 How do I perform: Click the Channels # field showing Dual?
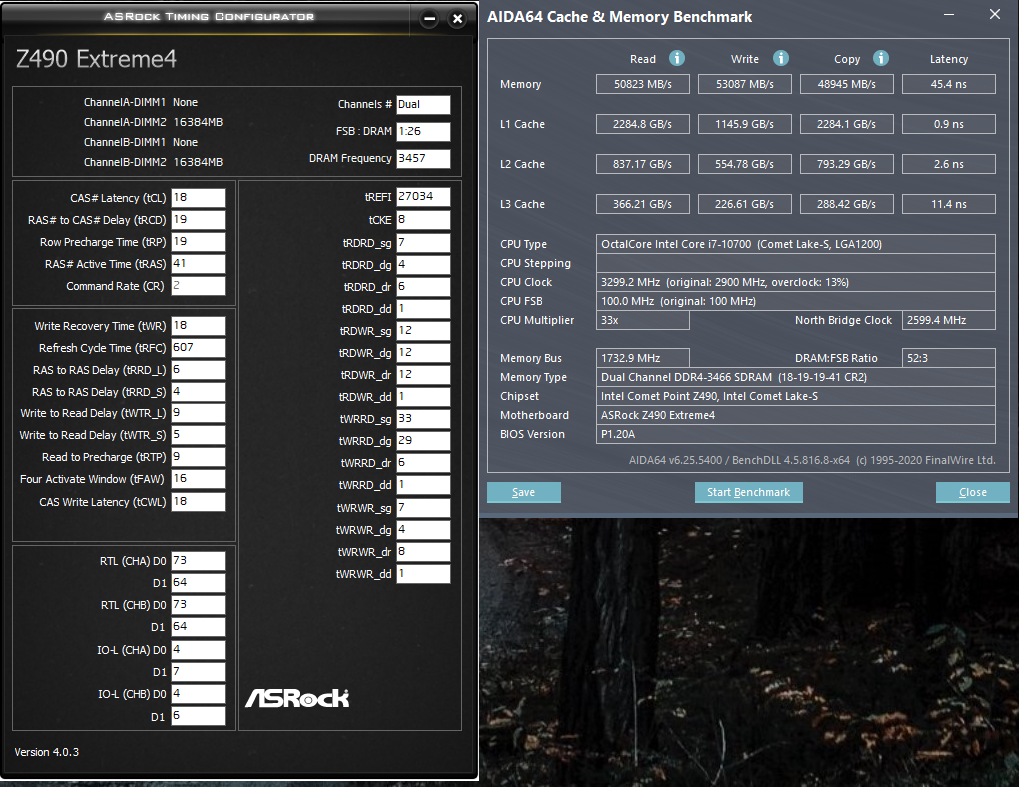click(423, 105)
